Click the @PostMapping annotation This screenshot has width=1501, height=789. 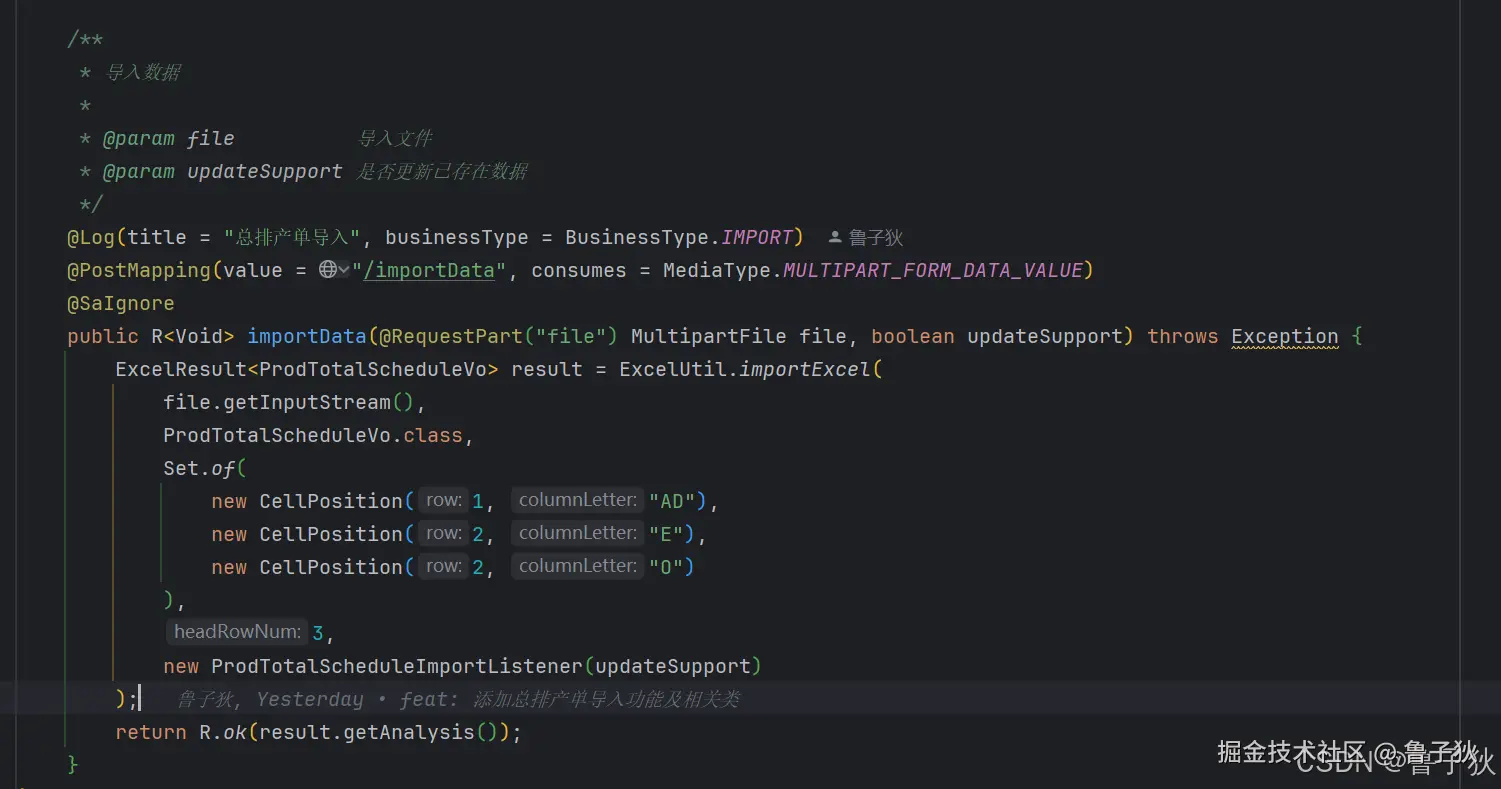(139, 270)
